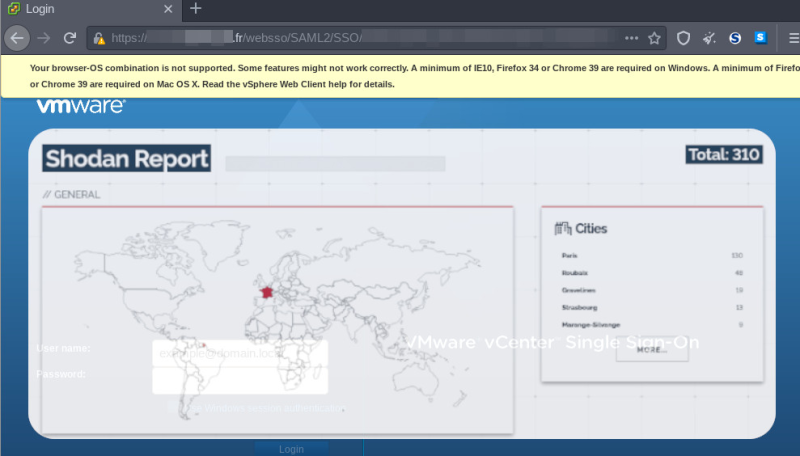Click the browser forward arrow button
This screenshot has height=456, width=800.
43,38
